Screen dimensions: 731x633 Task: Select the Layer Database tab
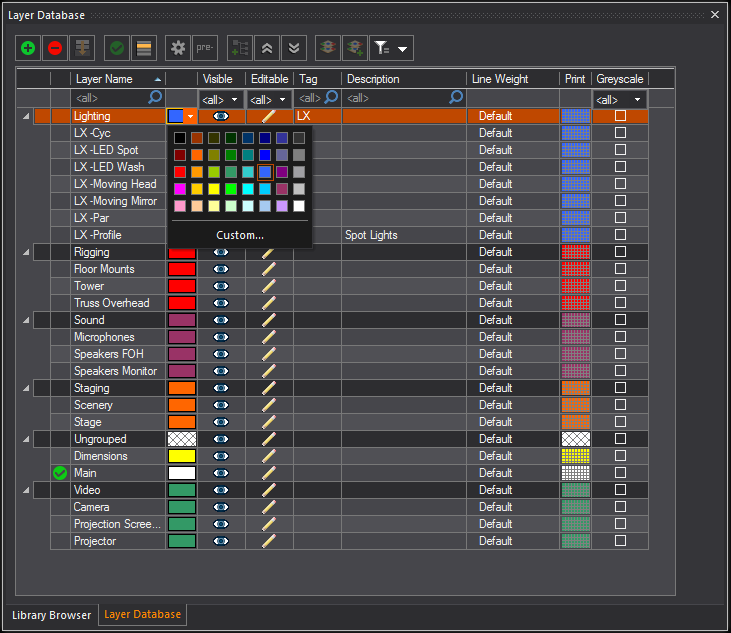[143, 615]
